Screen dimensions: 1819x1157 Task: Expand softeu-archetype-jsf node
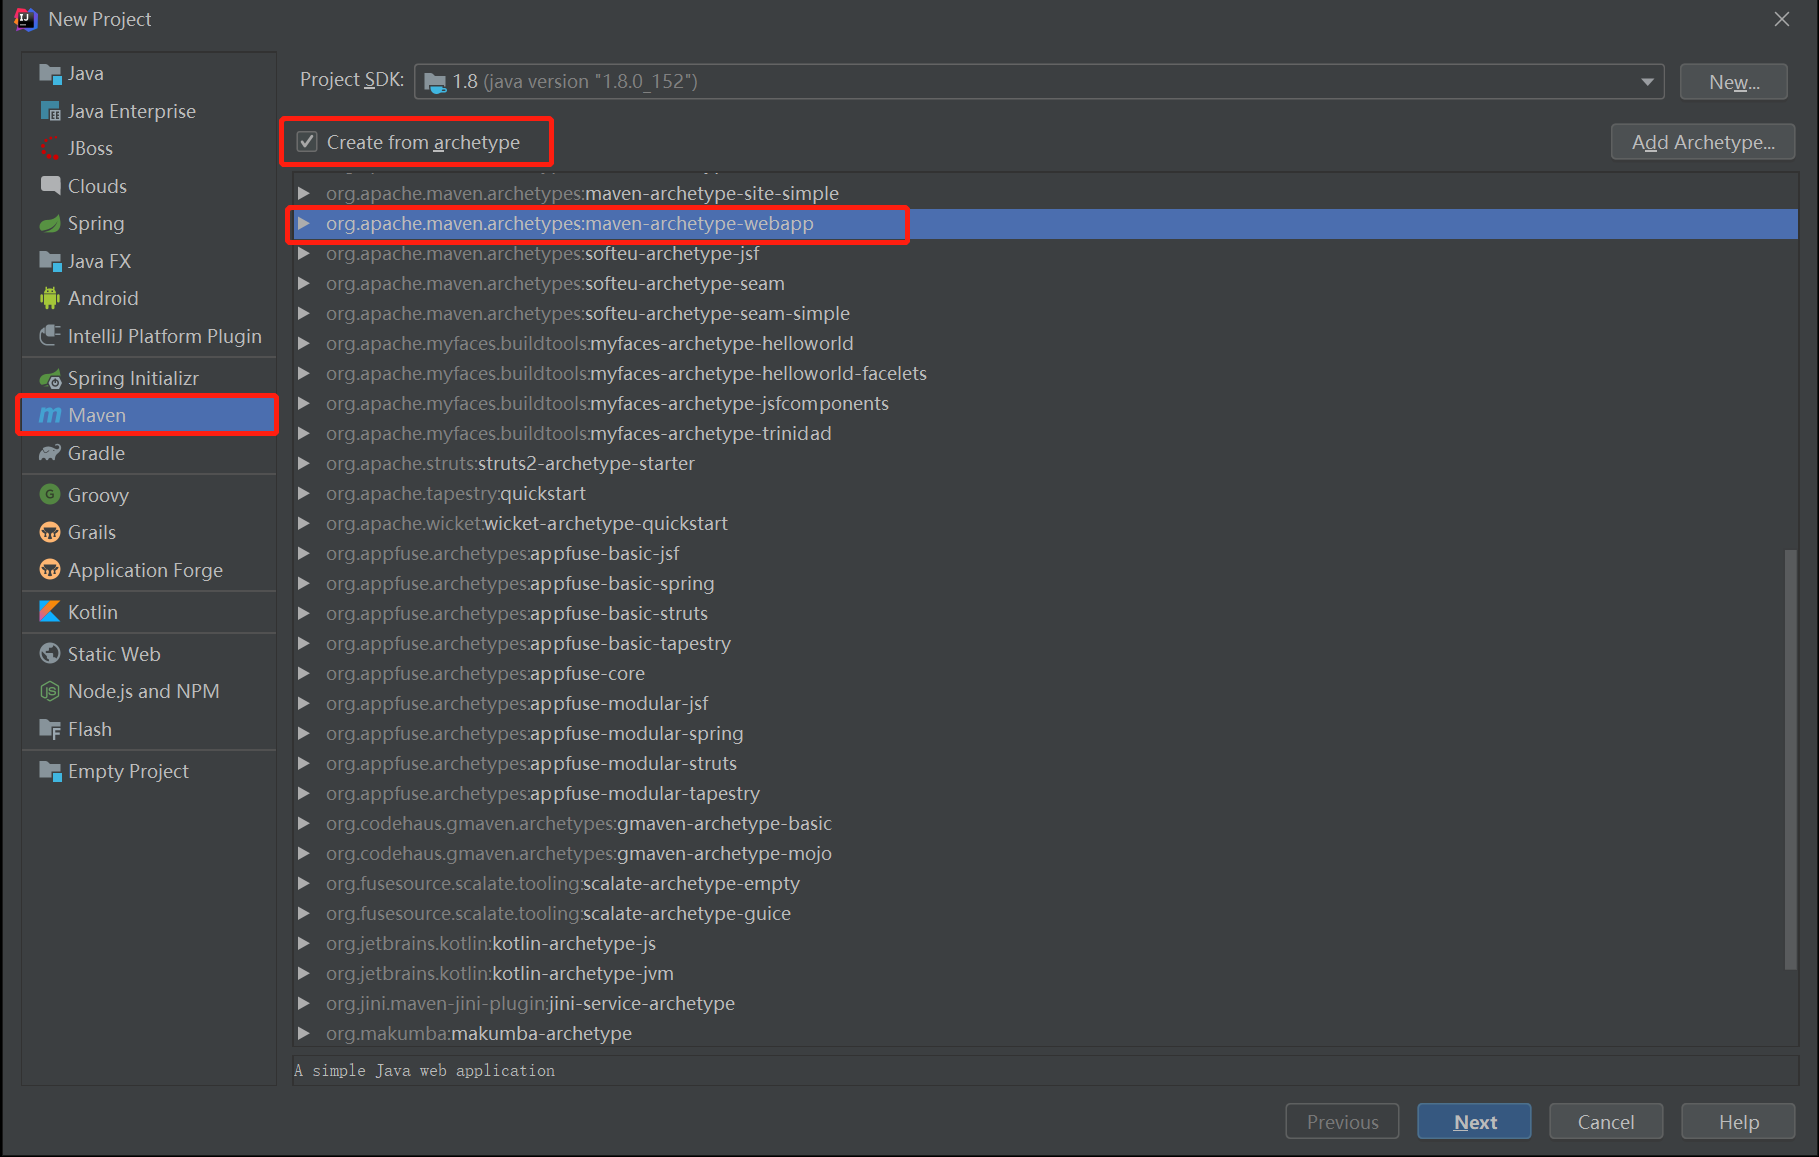304,253
